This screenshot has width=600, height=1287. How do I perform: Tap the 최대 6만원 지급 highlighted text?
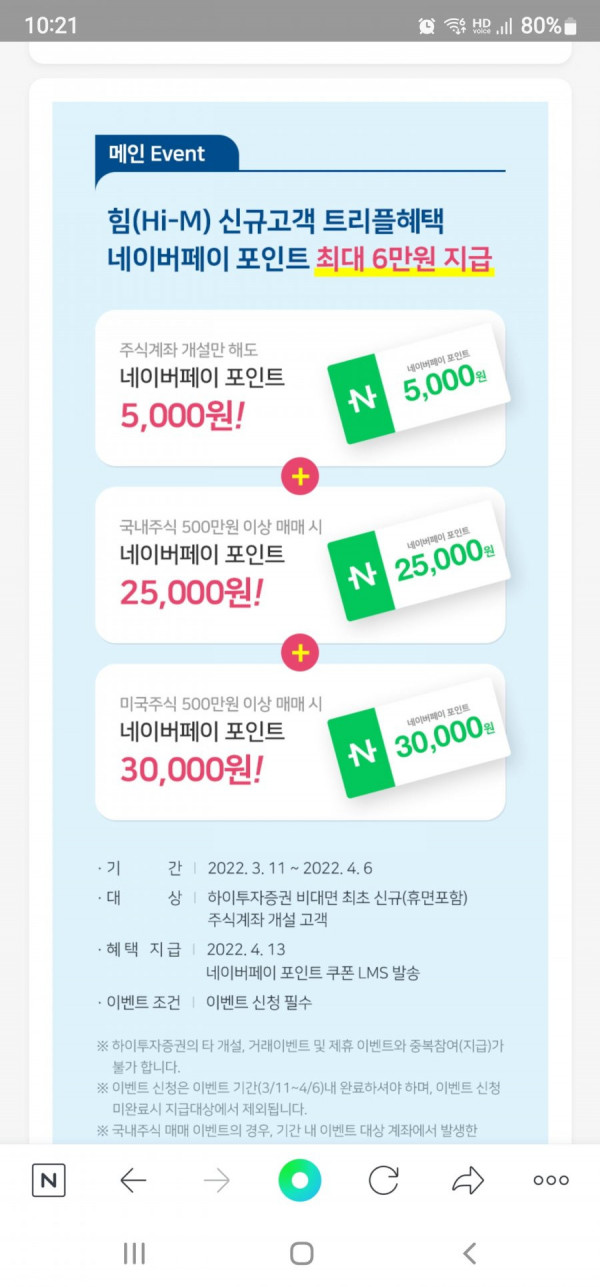point(404,259)
